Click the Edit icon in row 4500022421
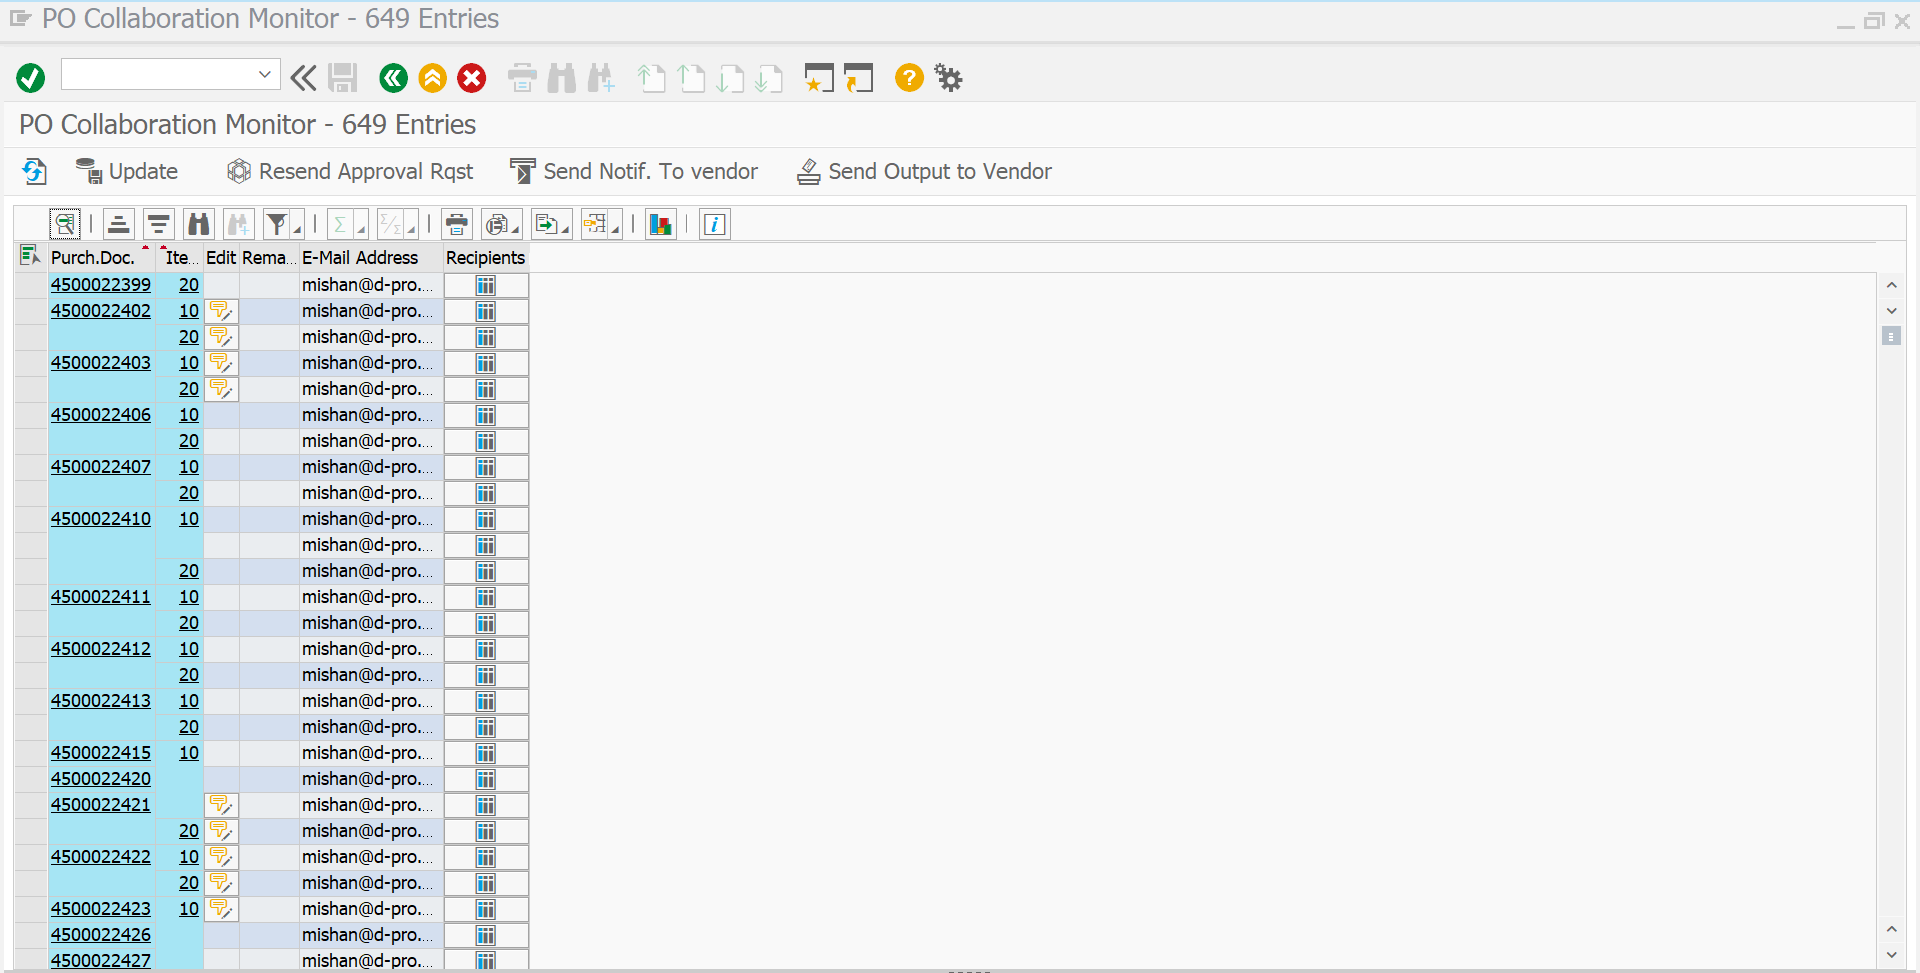1920x973 pixels. (x=221, y=805)
